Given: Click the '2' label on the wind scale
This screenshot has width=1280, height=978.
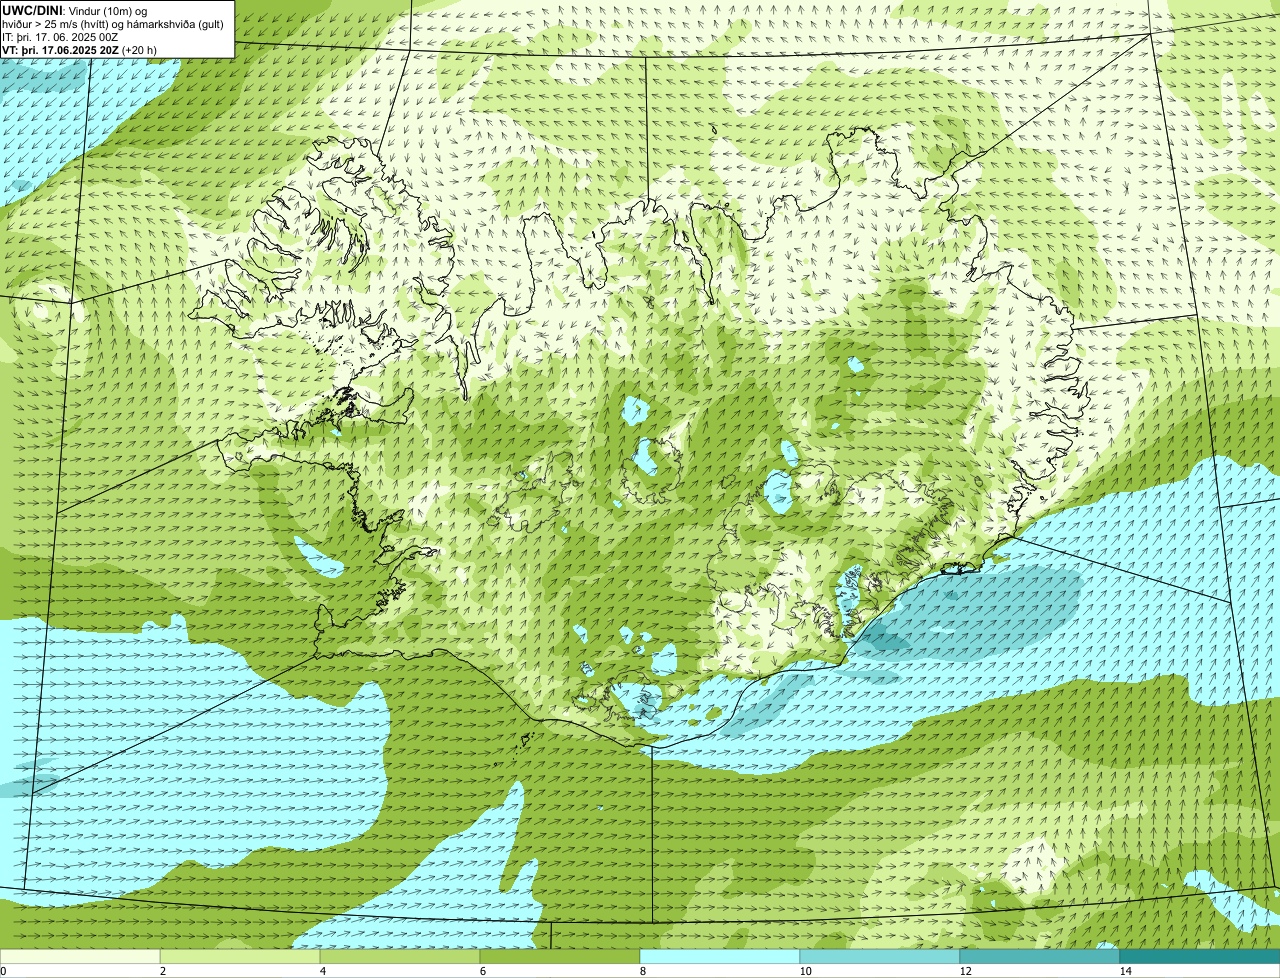Looking at the screenshot, I should pyautogui.click(x=162, y=971).
